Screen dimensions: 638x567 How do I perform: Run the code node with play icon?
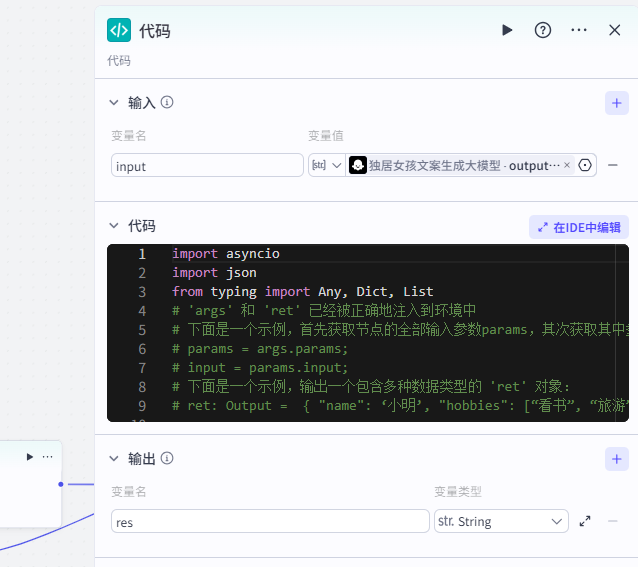coord(507,30)
